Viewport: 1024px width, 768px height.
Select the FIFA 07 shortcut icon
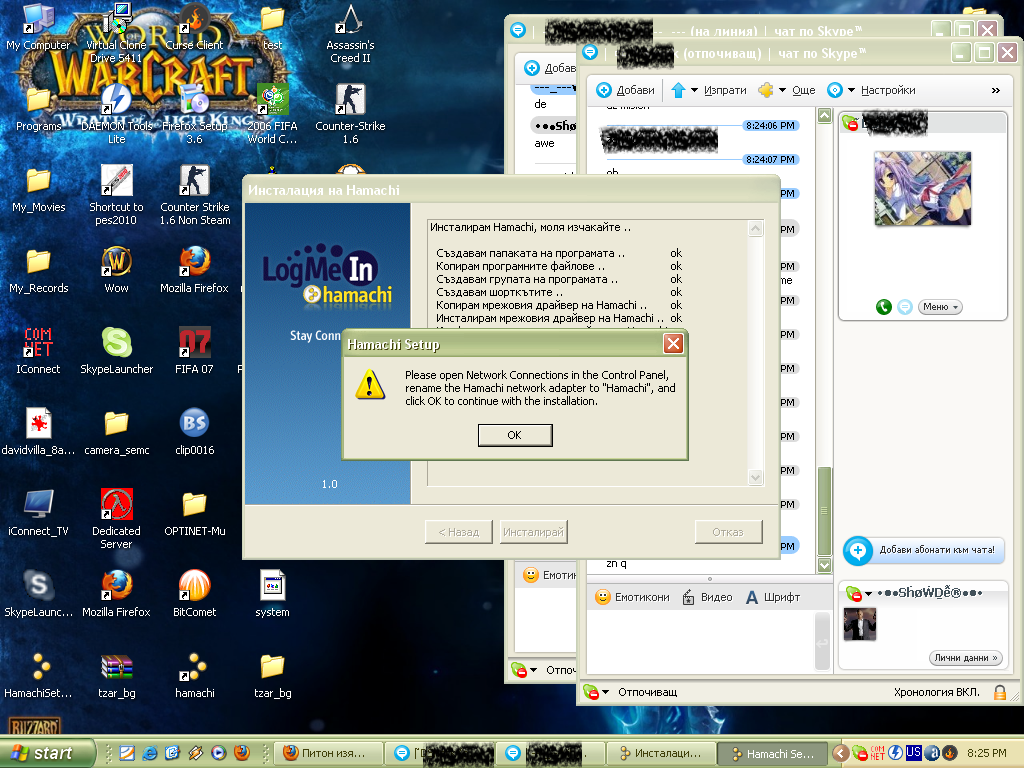[x=194, y=351]
